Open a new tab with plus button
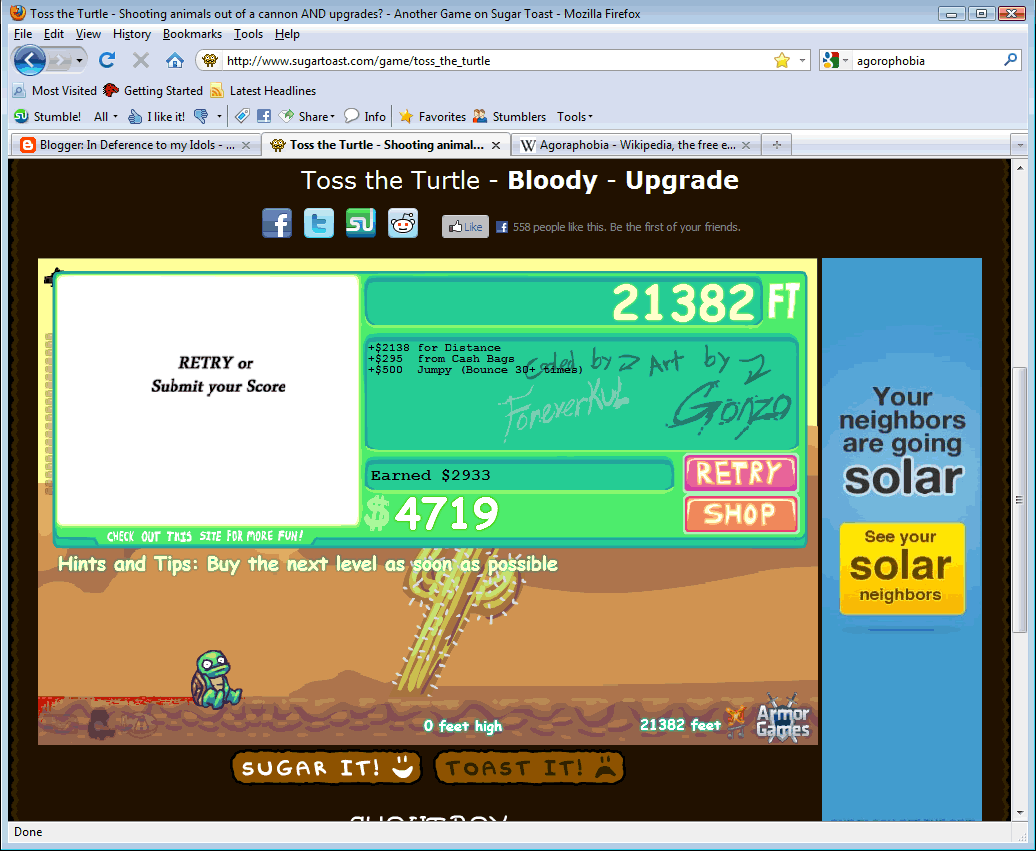Image resolution: width=1036 pixels, height=851 pixels. (x=777, y=145)
